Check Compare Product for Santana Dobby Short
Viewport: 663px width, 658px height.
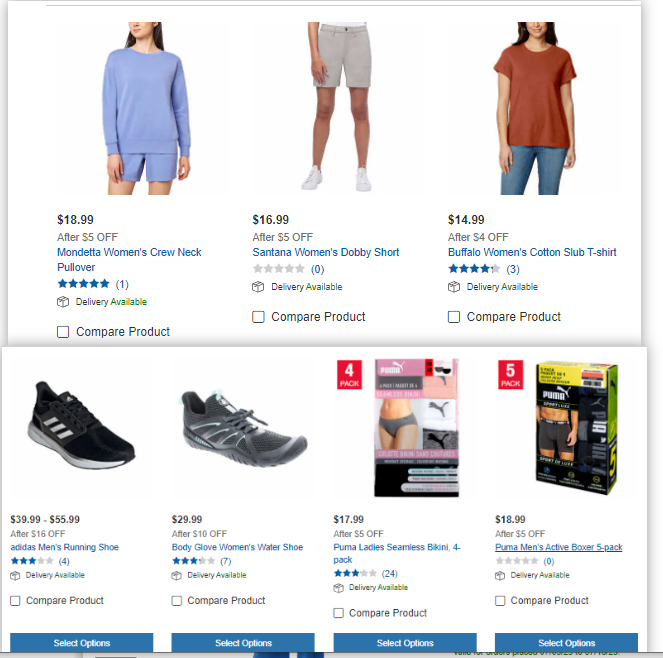pyautogui.click(x=258, y=317)
